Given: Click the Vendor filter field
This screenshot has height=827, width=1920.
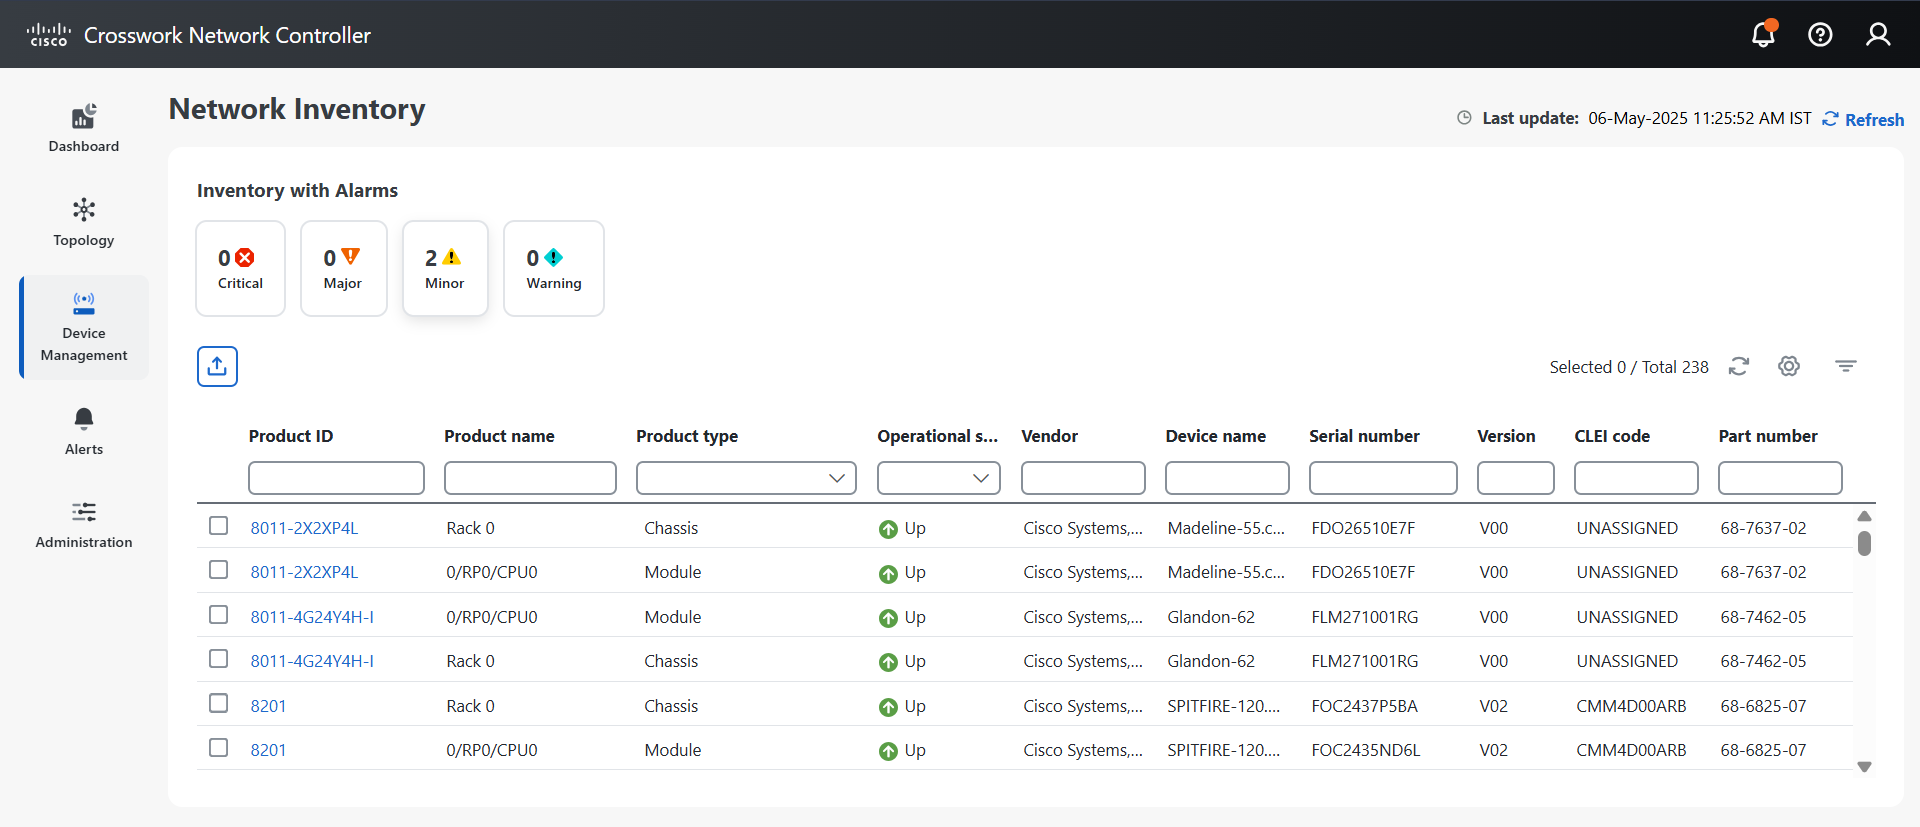Looking at the screenshot, I should 1083,478.
